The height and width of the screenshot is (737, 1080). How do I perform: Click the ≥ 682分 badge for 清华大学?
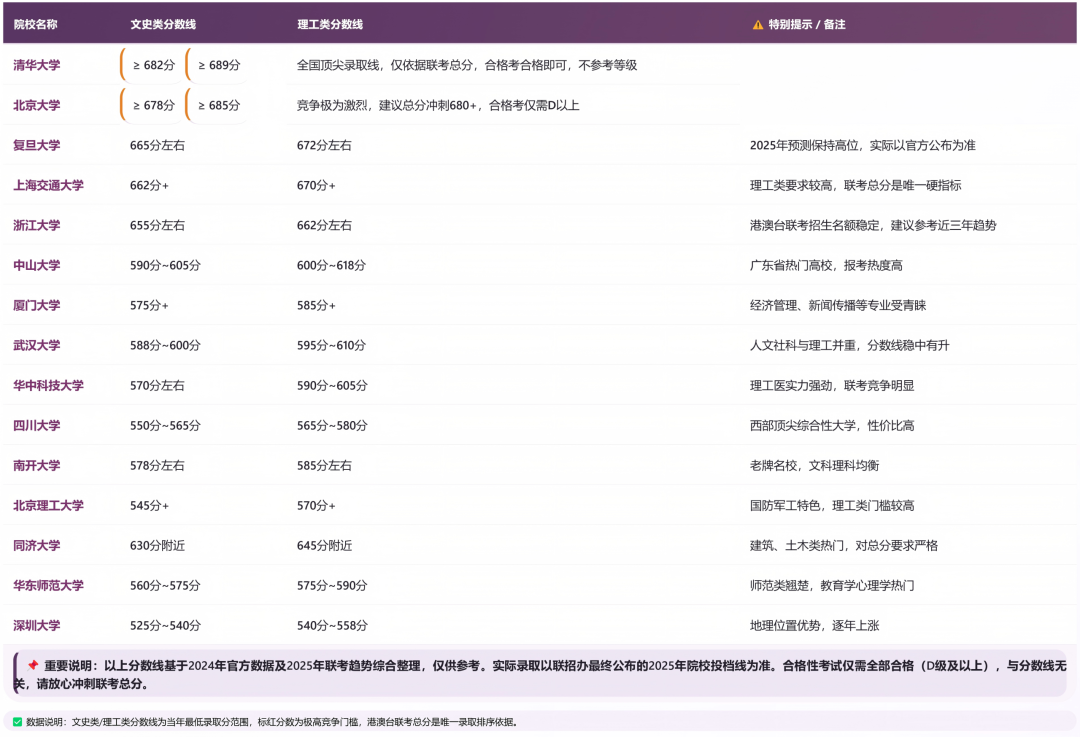[152, 65]
